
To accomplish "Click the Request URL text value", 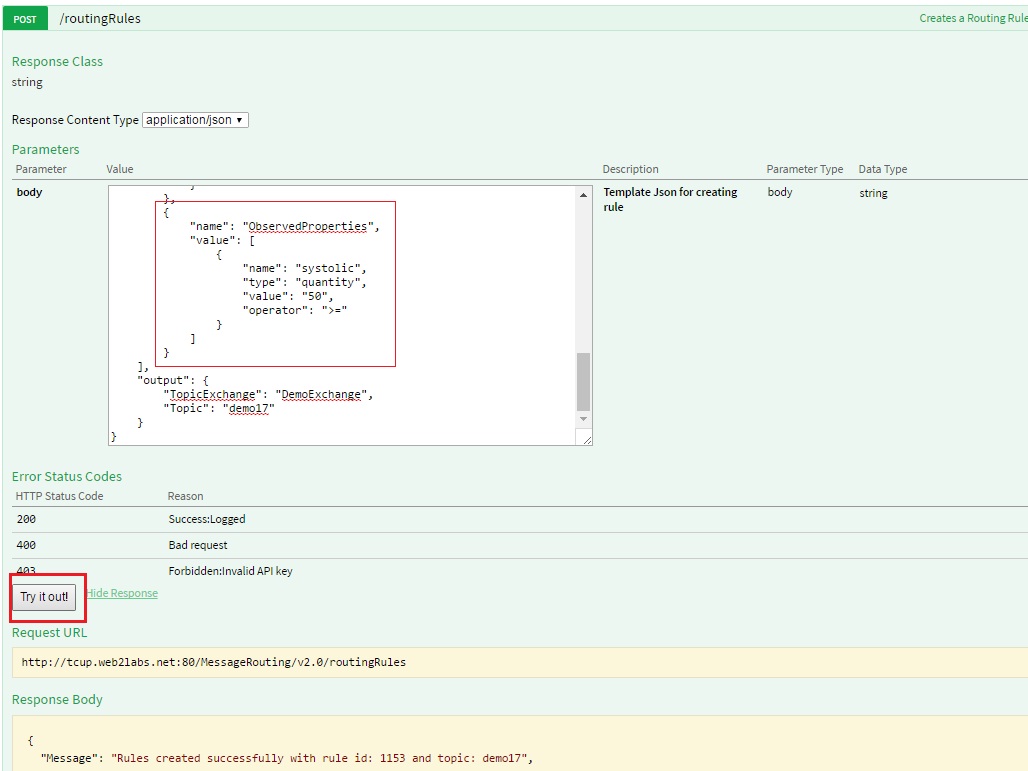I will click(x=214, y=662).
